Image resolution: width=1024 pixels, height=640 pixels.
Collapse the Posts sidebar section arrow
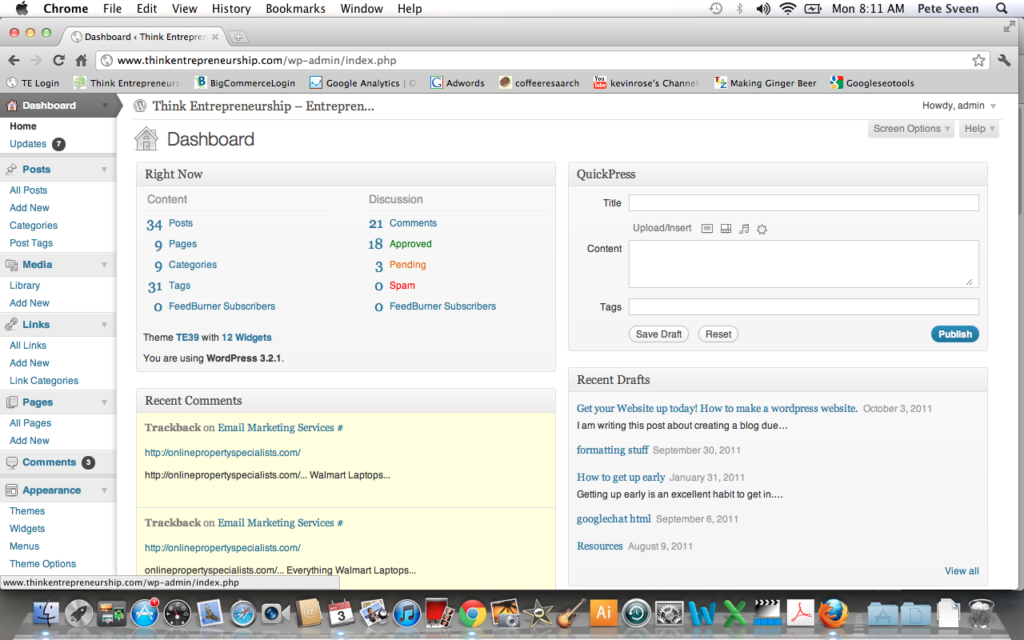tap(104, 170)
